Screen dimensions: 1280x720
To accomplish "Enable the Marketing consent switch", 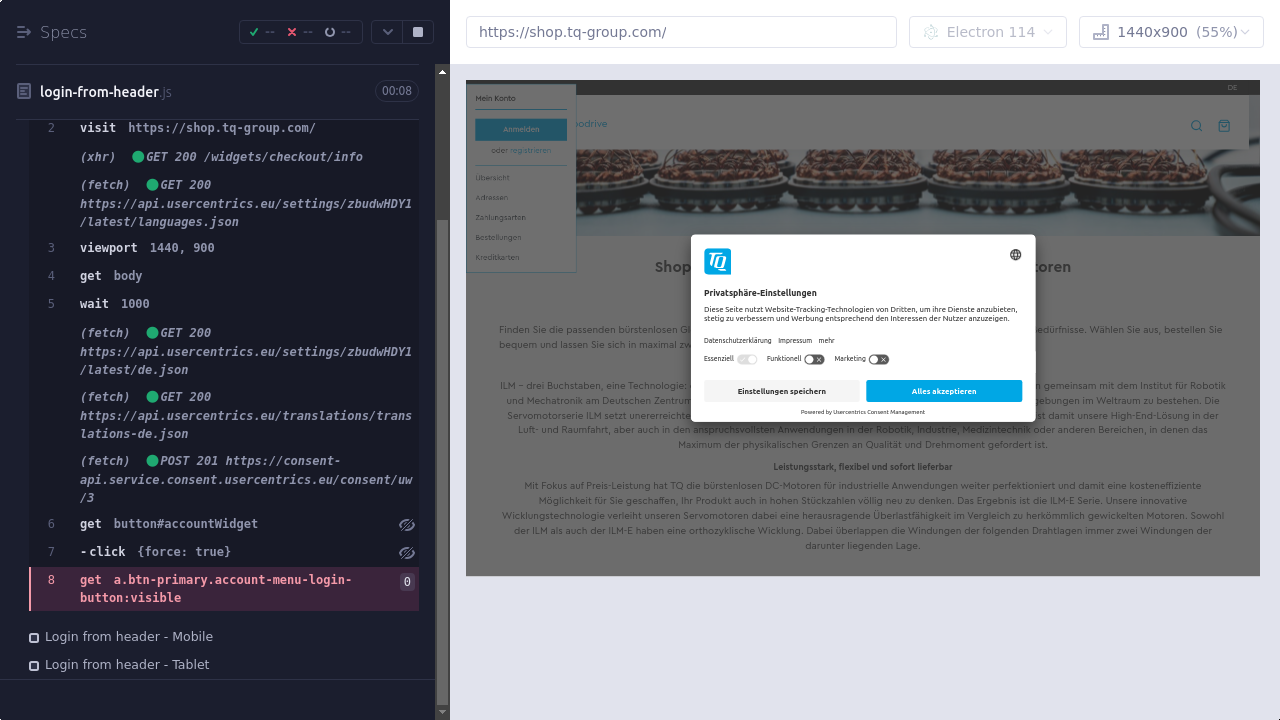I will coord(878,359).
